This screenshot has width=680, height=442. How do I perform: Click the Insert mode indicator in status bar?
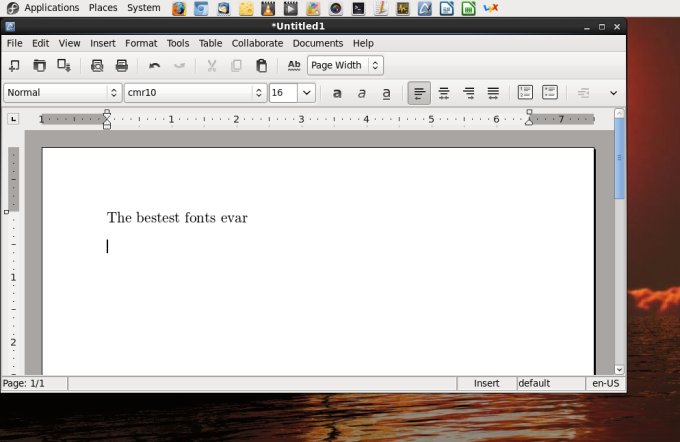tap(486, 383)
